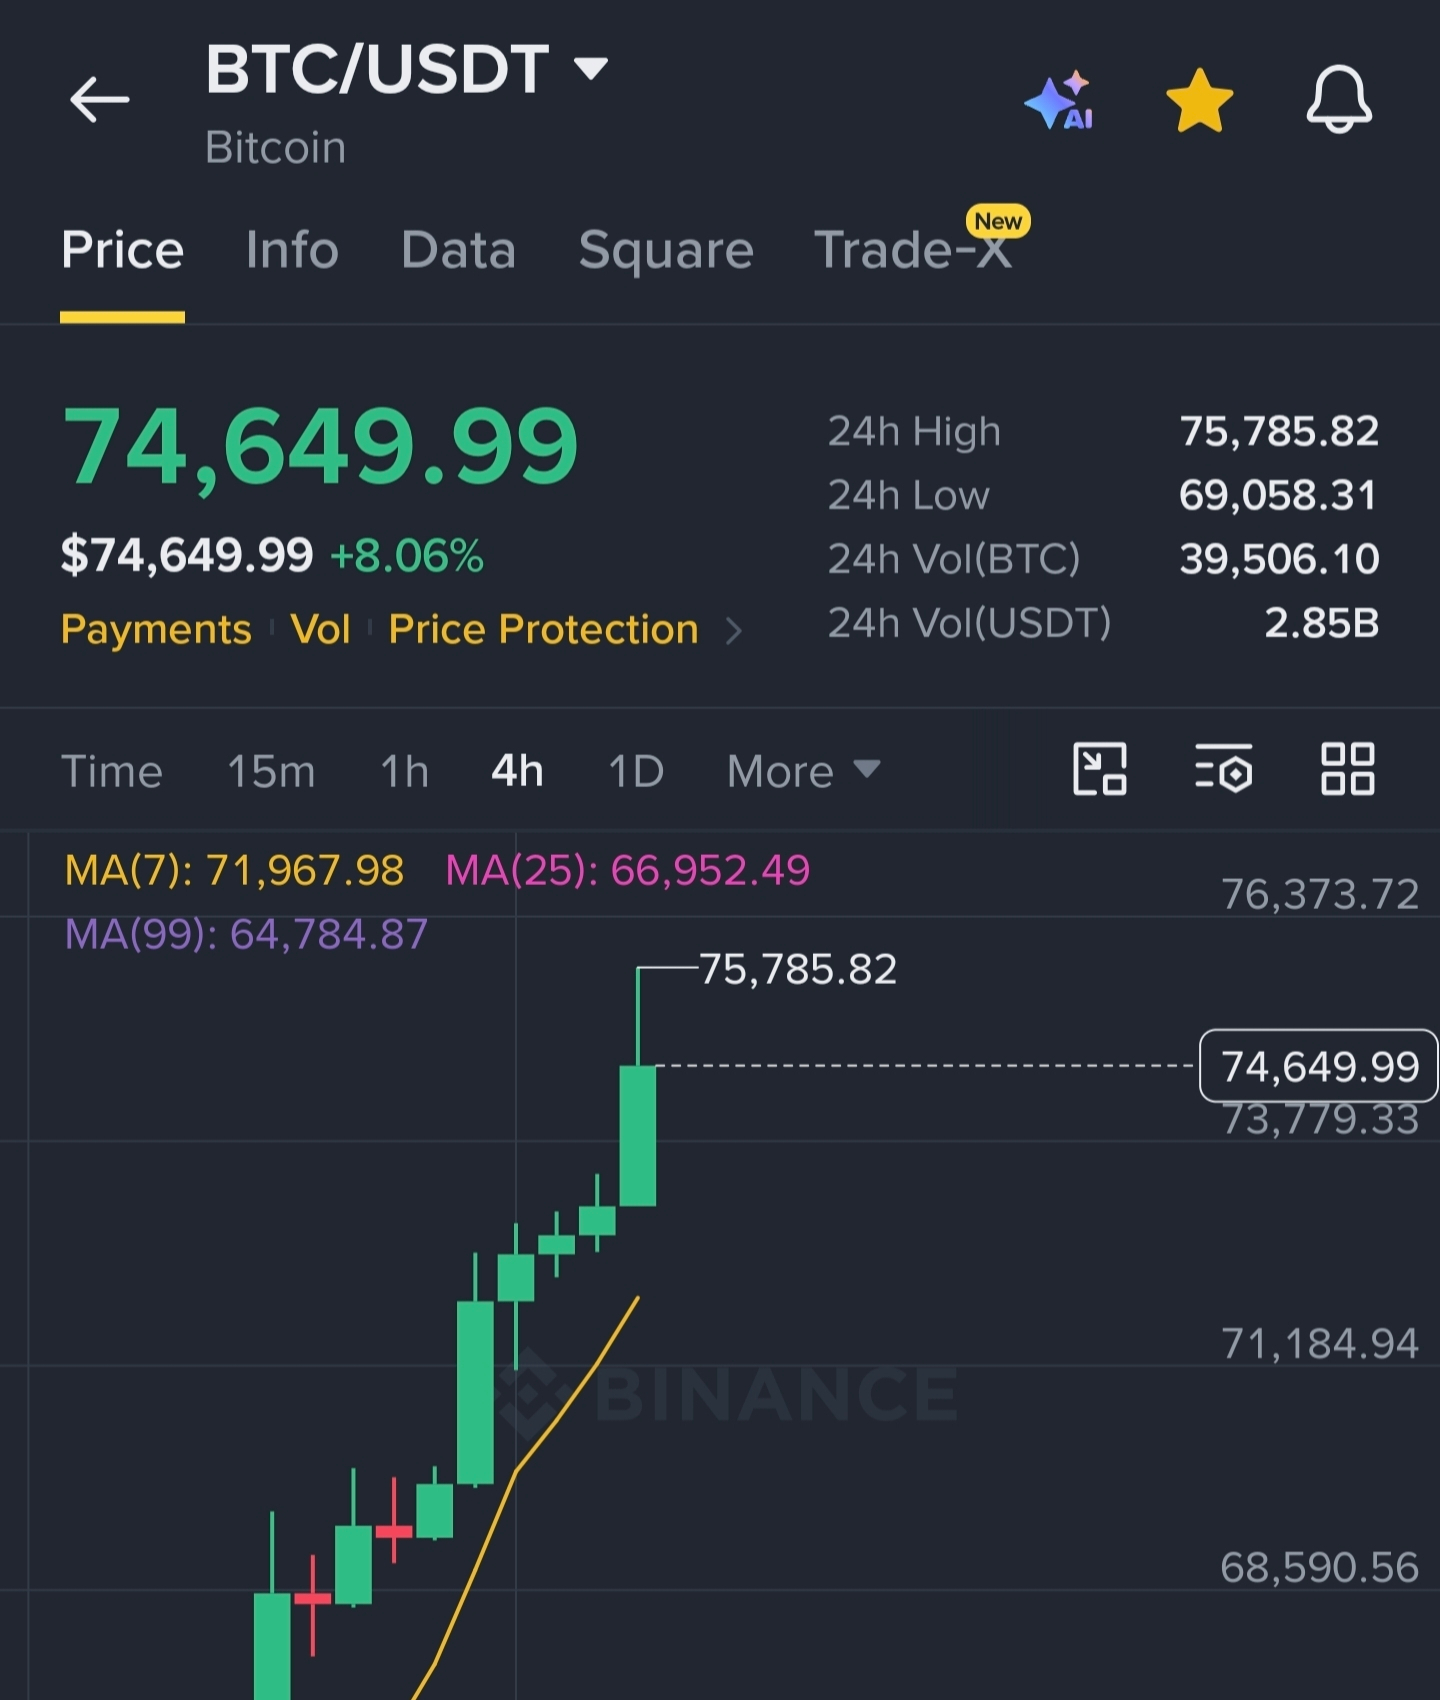
Task: Open the AI assistant sparkle icon
Action: pyautogui.click(x=1059, y=100)
